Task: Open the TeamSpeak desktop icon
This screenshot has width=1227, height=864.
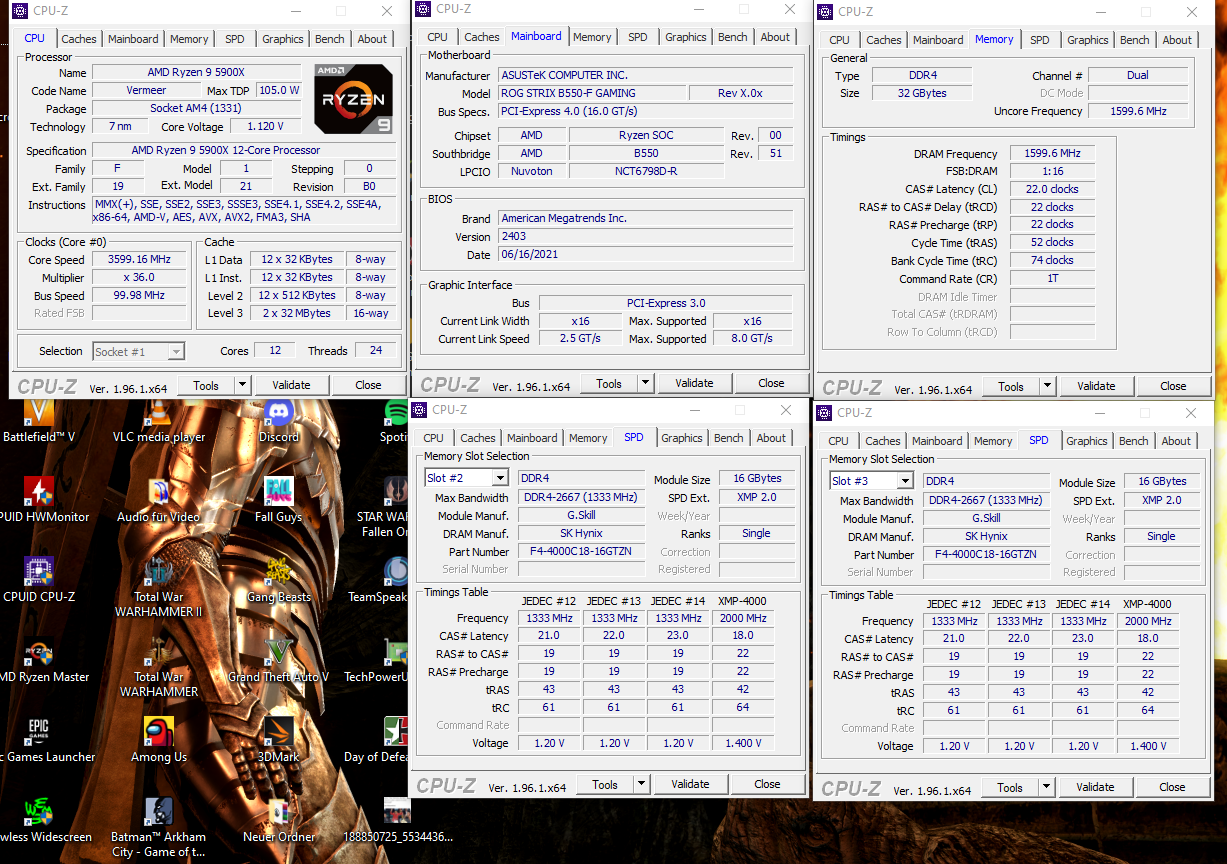Action: 396,572
